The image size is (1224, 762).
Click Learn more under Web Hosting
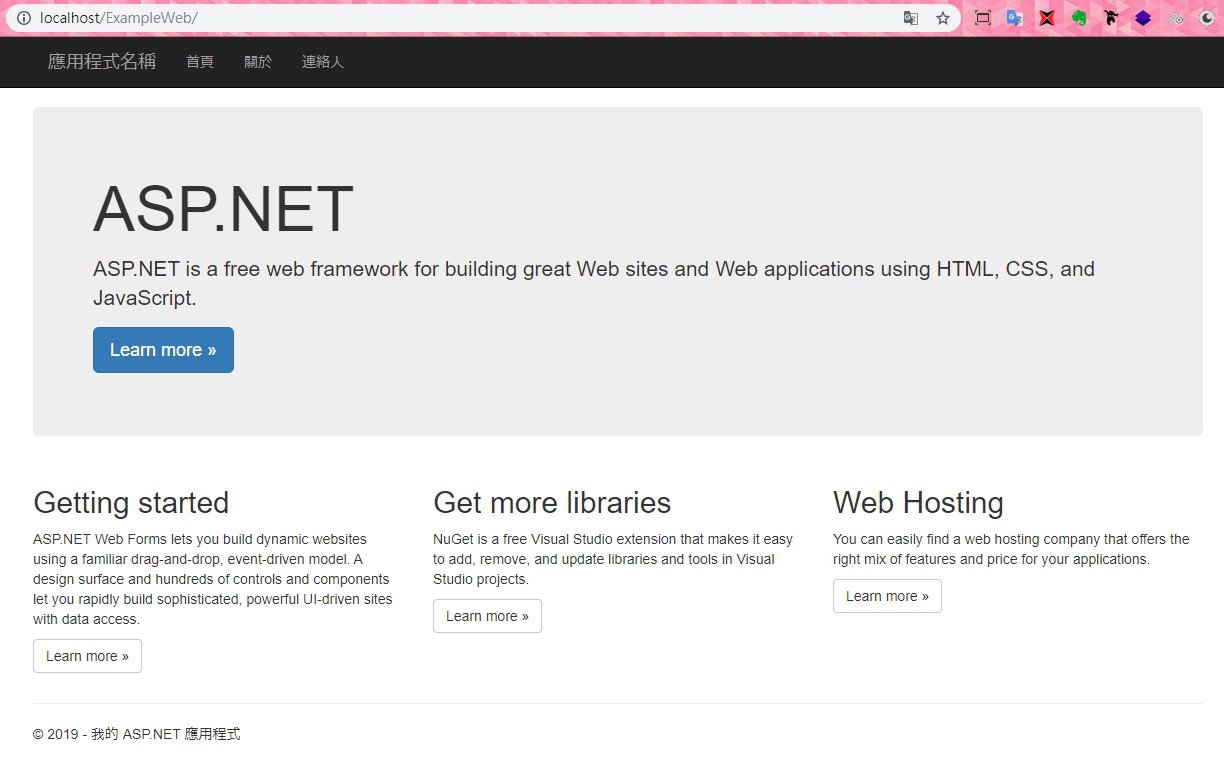click(x=887, y=596)
